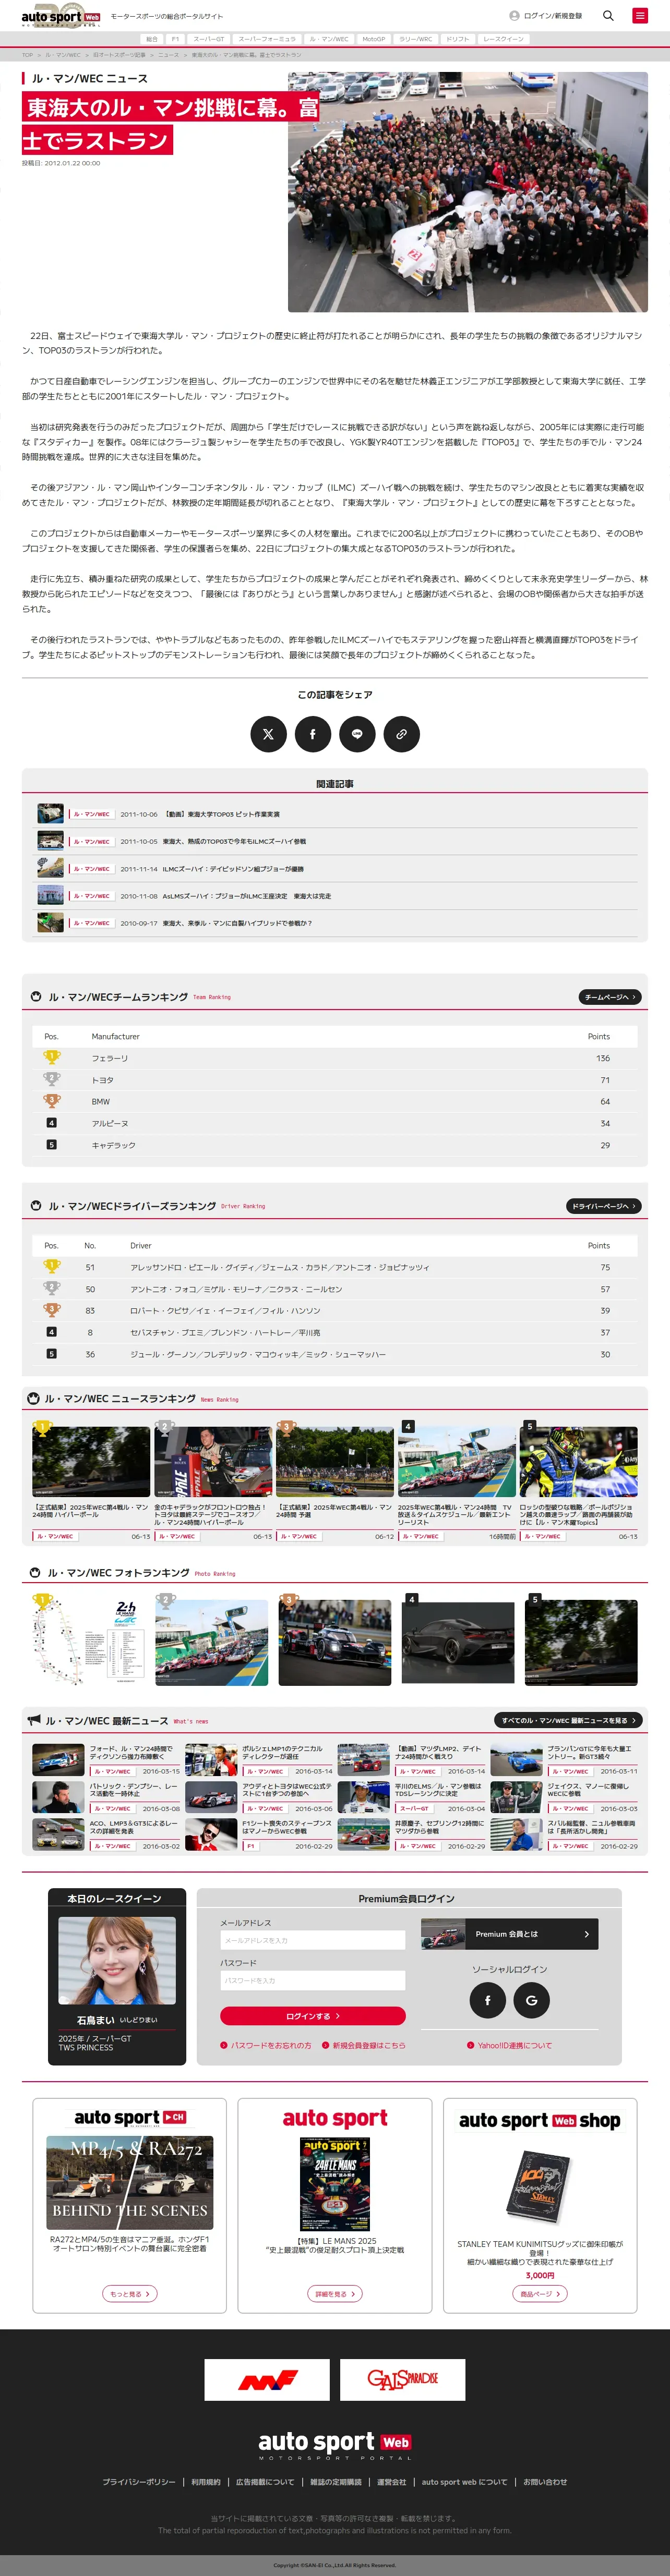Open プライバシーポリシー footer link

coord(138,2481)
